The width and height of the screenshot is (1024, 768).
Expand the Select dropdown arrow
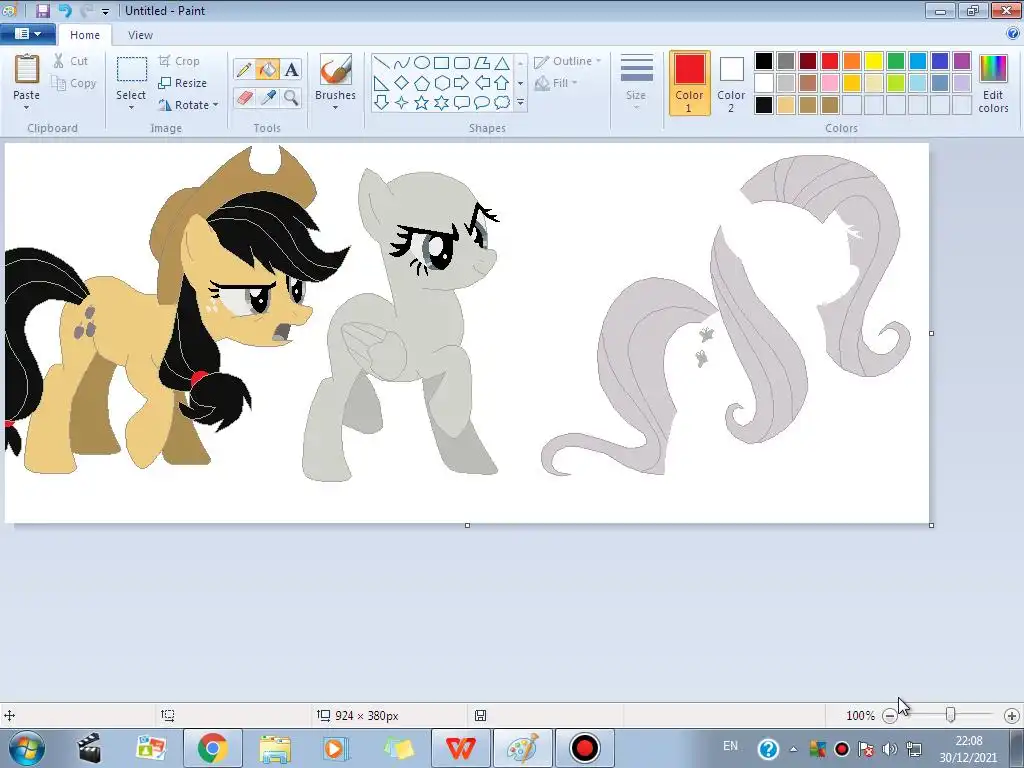131,107
